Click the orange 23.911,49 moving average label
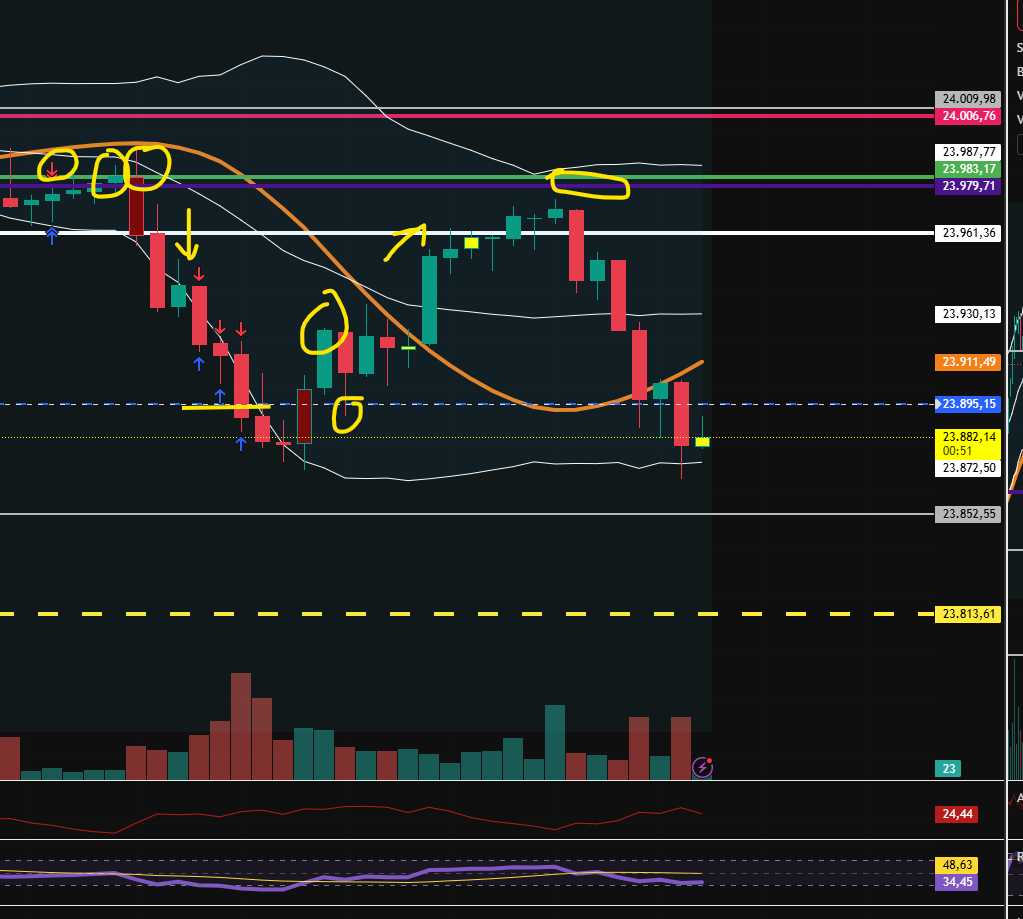The width and height of the screenshot is (1023, 919). (966, 362)
